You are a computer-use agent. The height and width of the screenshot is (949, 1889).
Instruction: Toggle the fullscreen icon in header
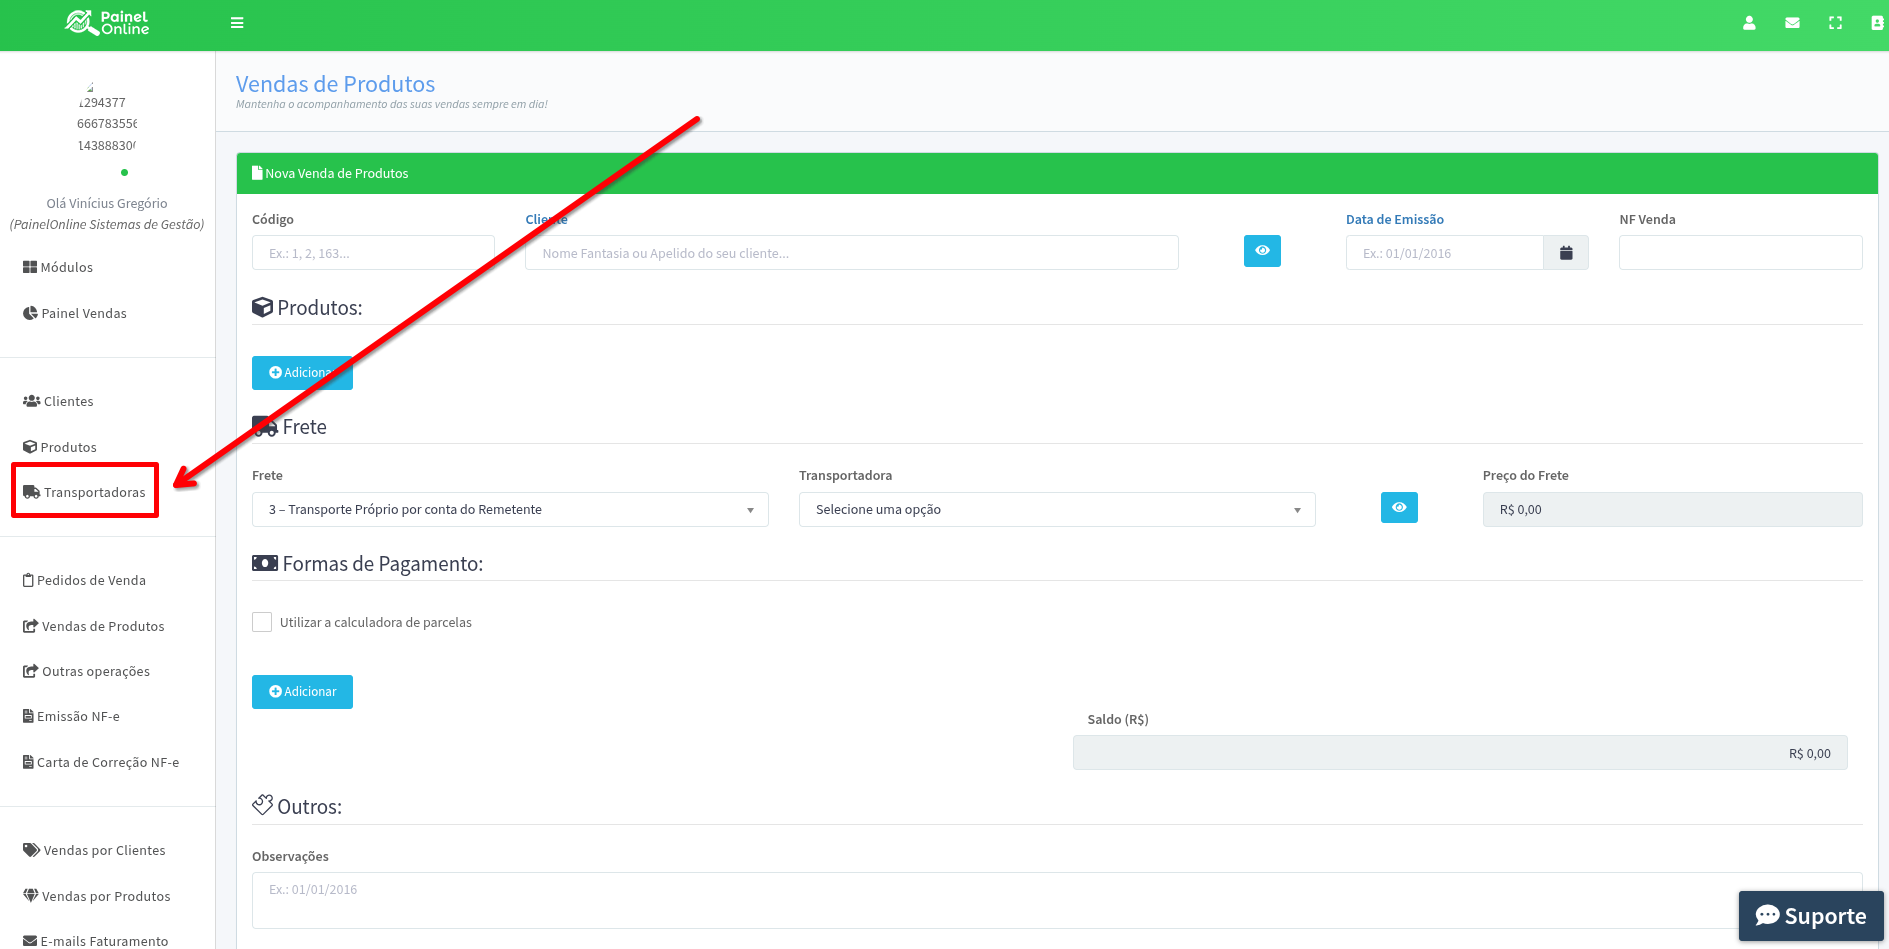1835,23
